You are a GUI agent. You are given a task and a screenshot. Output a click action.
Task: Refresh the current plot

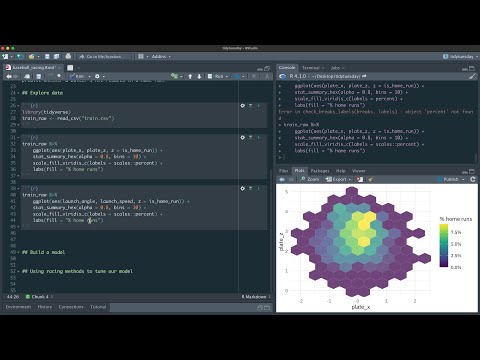[473, 179]
